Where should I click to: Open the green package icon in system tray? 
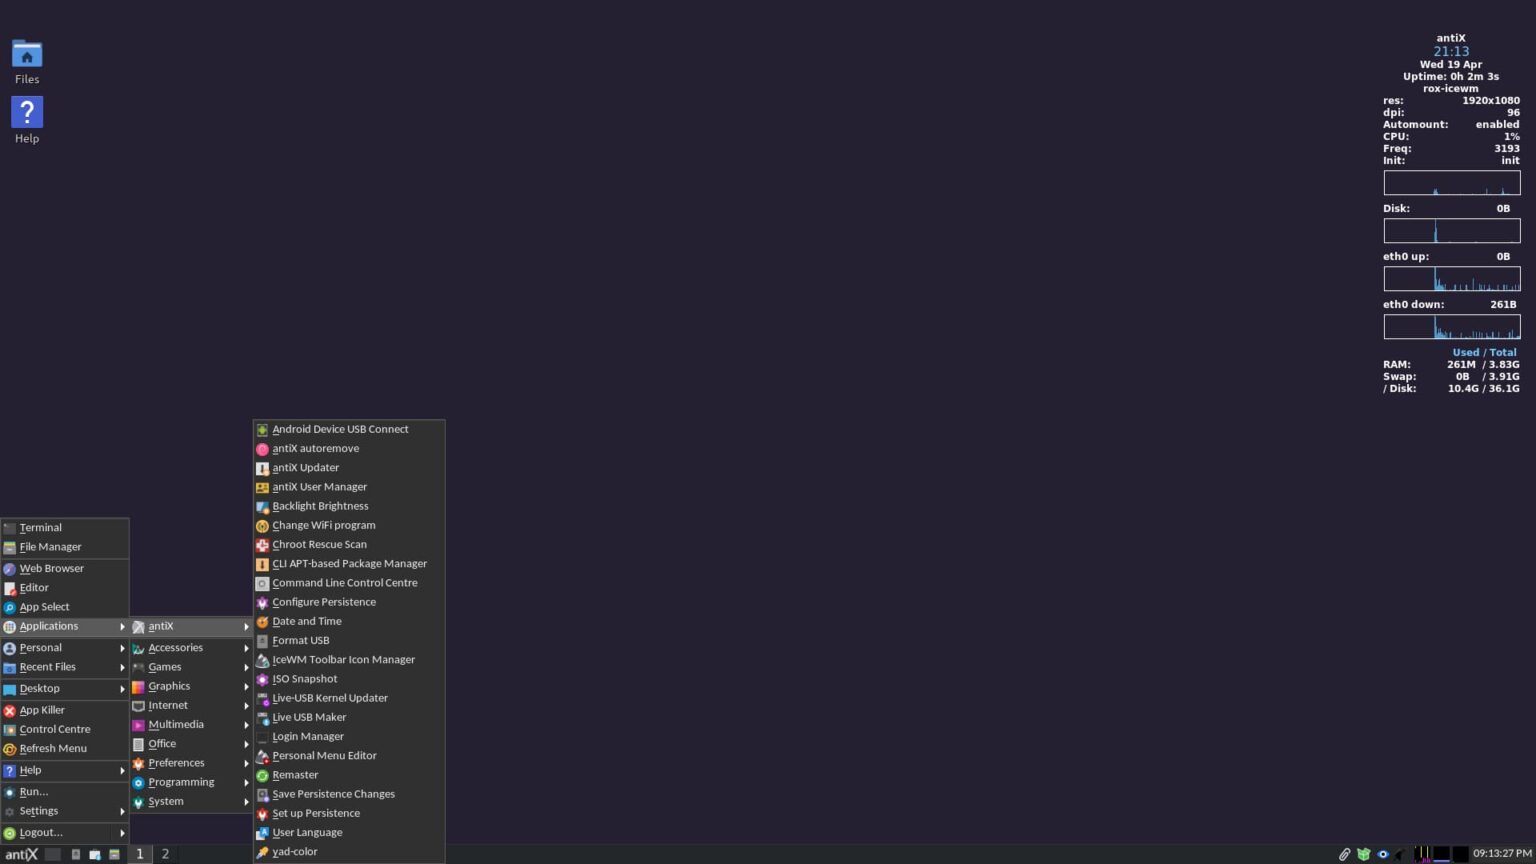[1363, 854]
